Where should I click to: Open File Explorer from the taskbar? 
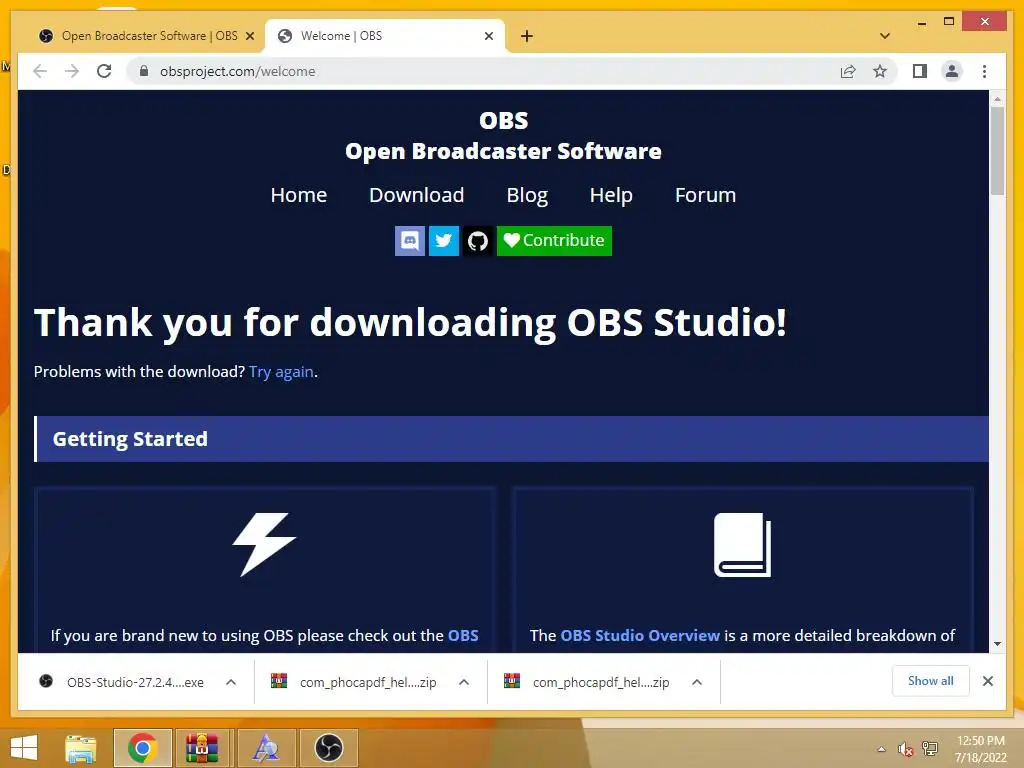pyautogui.click(x=80, y=748)
